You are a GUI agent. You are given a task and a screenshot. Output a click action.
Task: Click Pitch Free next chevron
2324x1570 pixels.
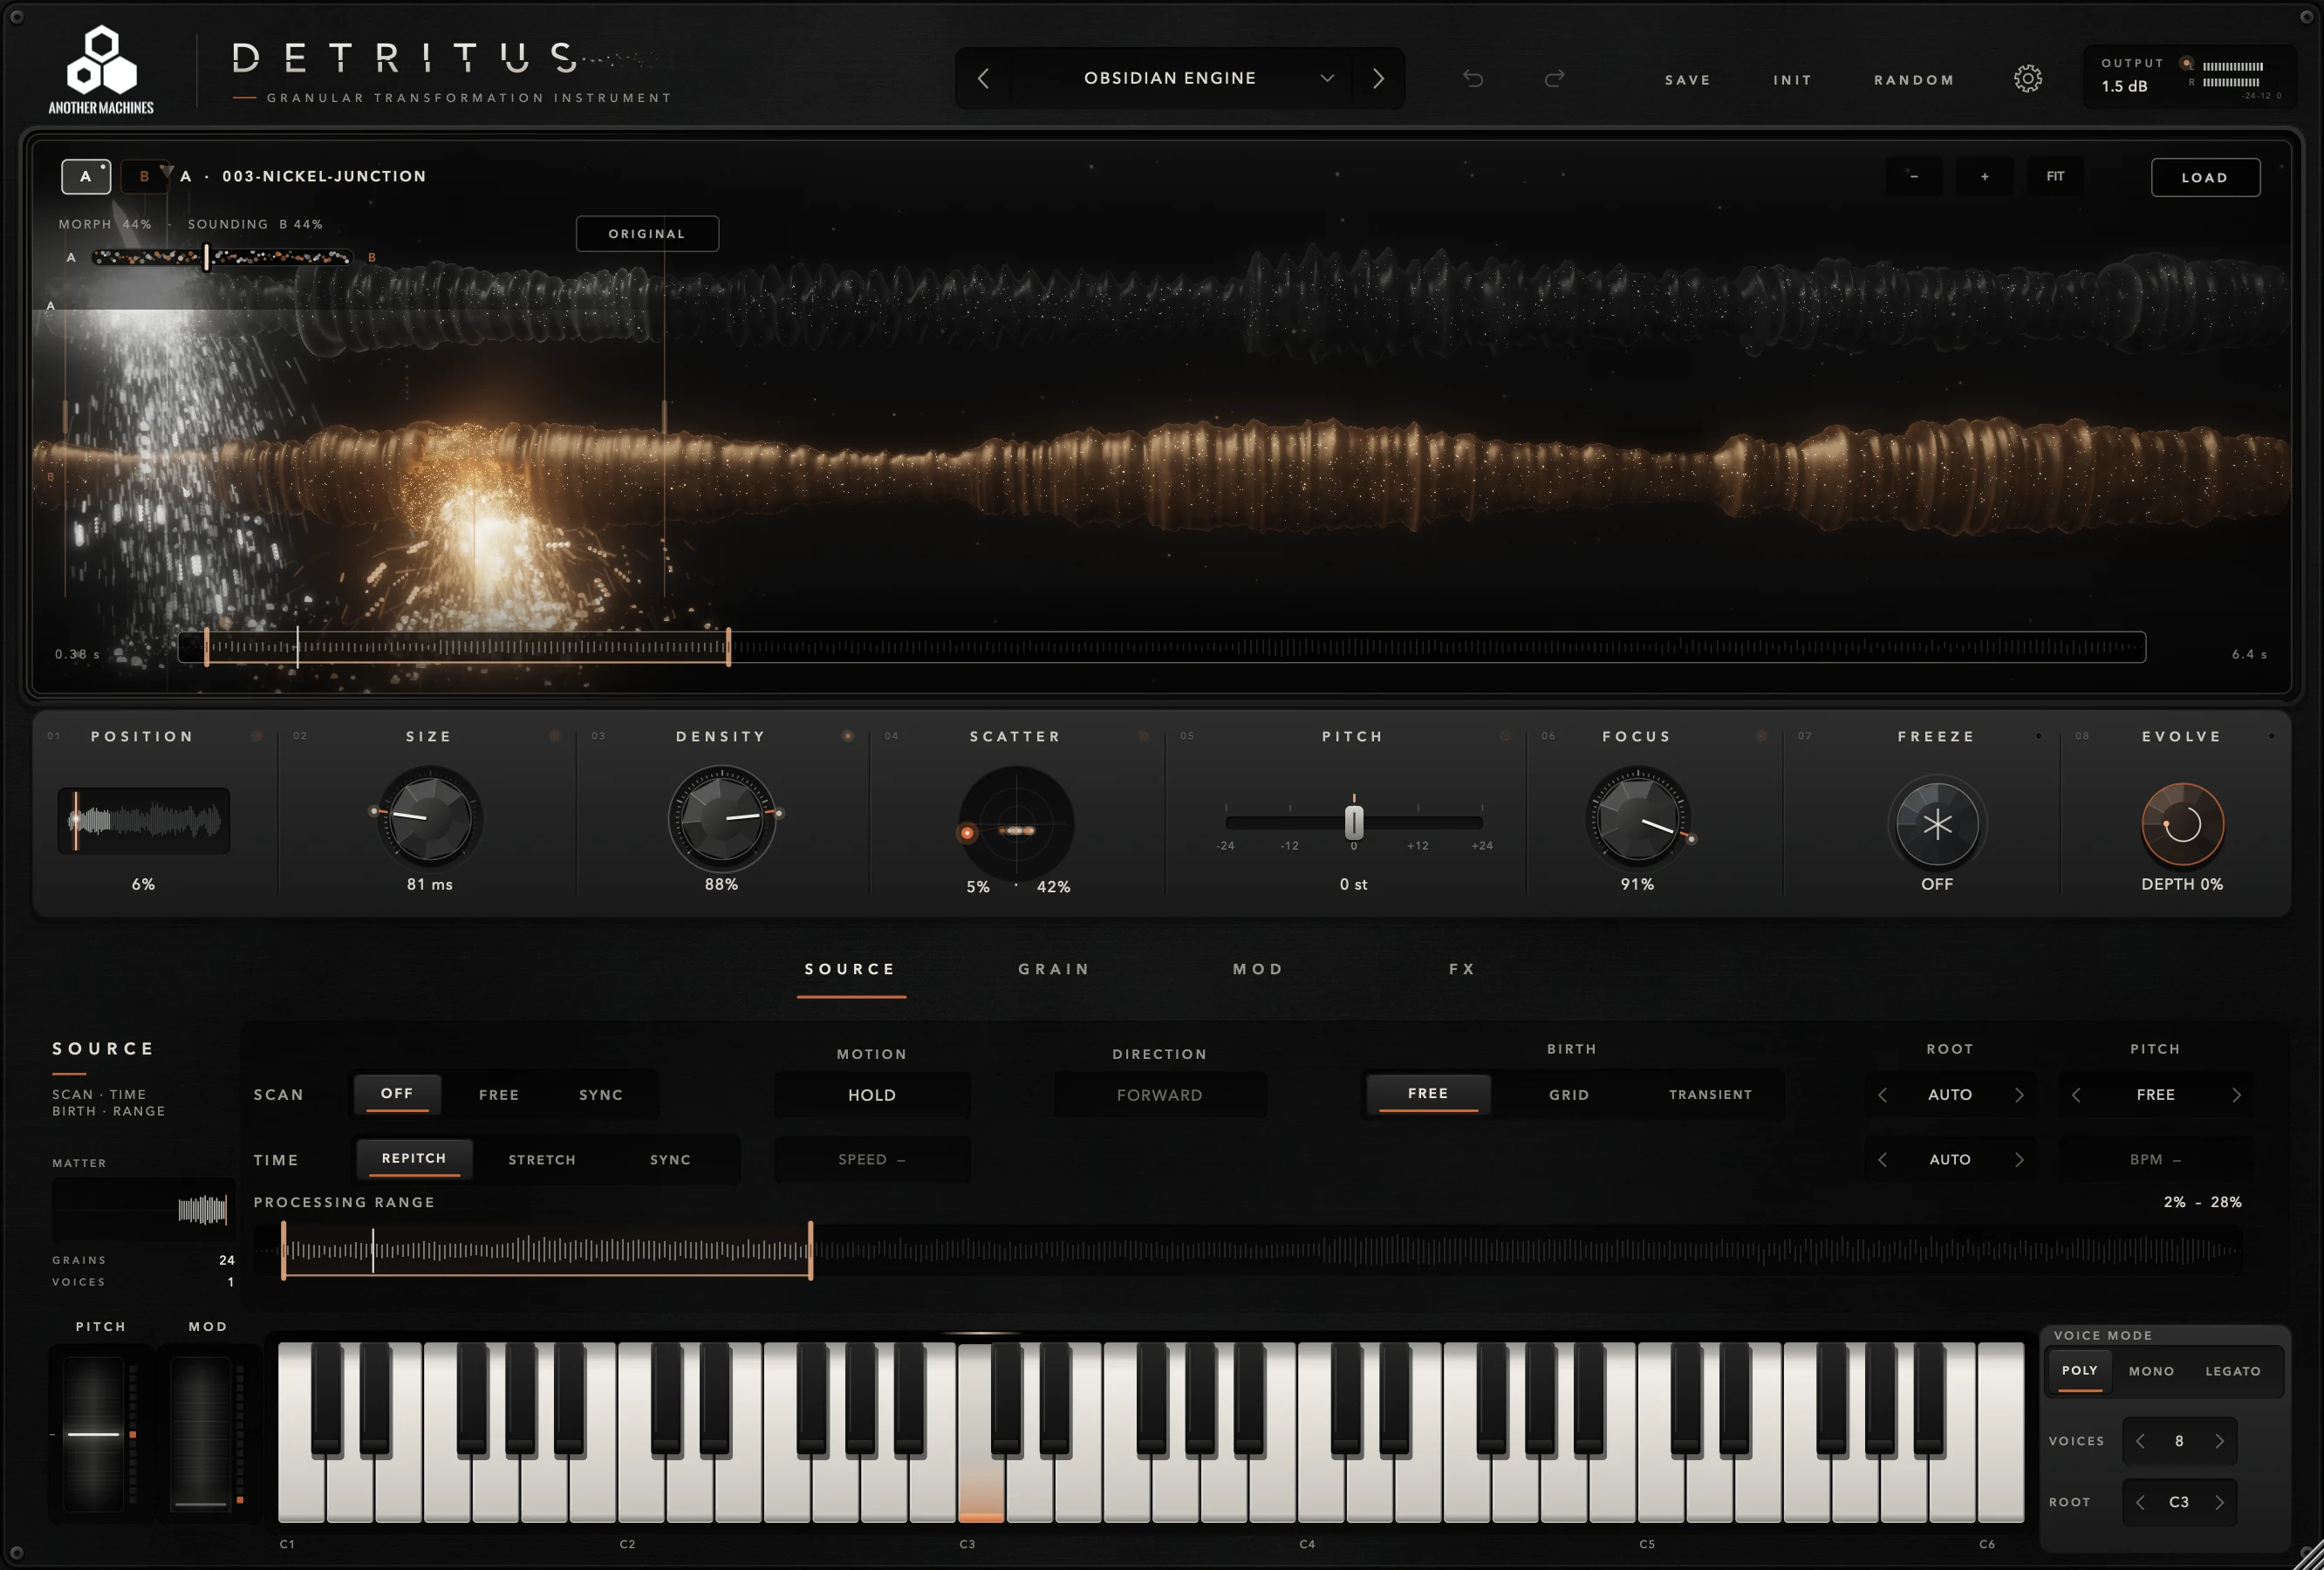coord(2237,1095)
